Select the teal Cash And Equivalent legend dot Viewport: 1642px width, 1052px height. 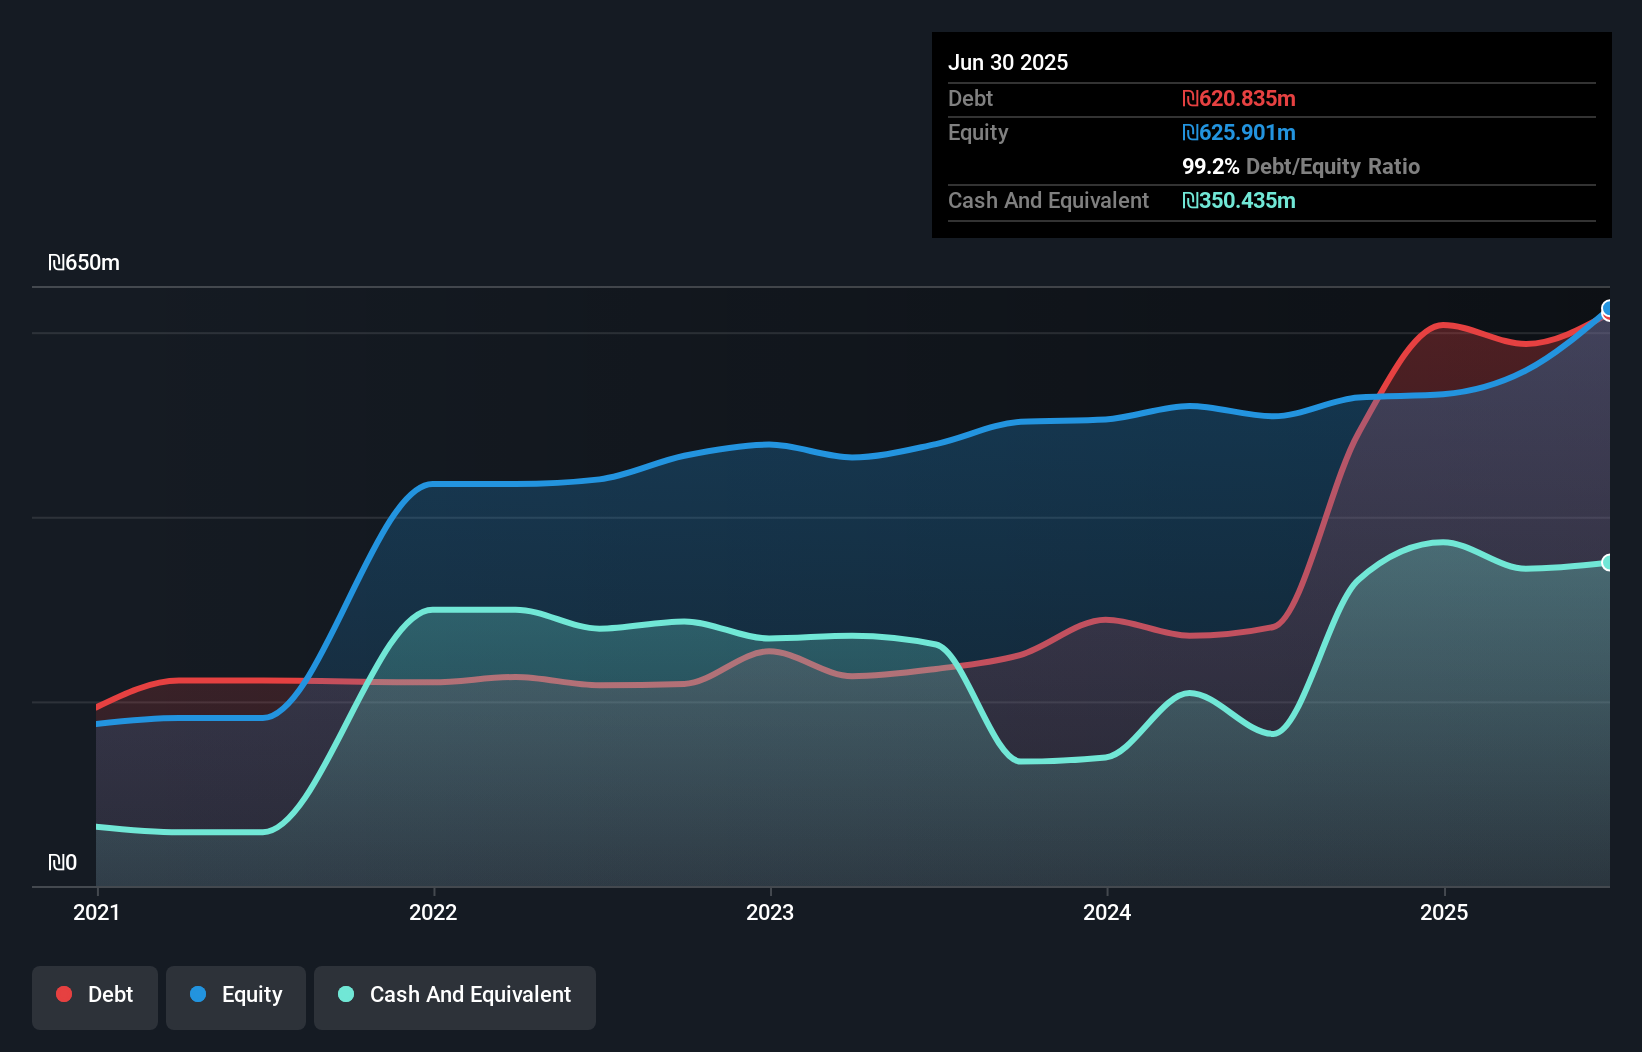coord(344,995)
